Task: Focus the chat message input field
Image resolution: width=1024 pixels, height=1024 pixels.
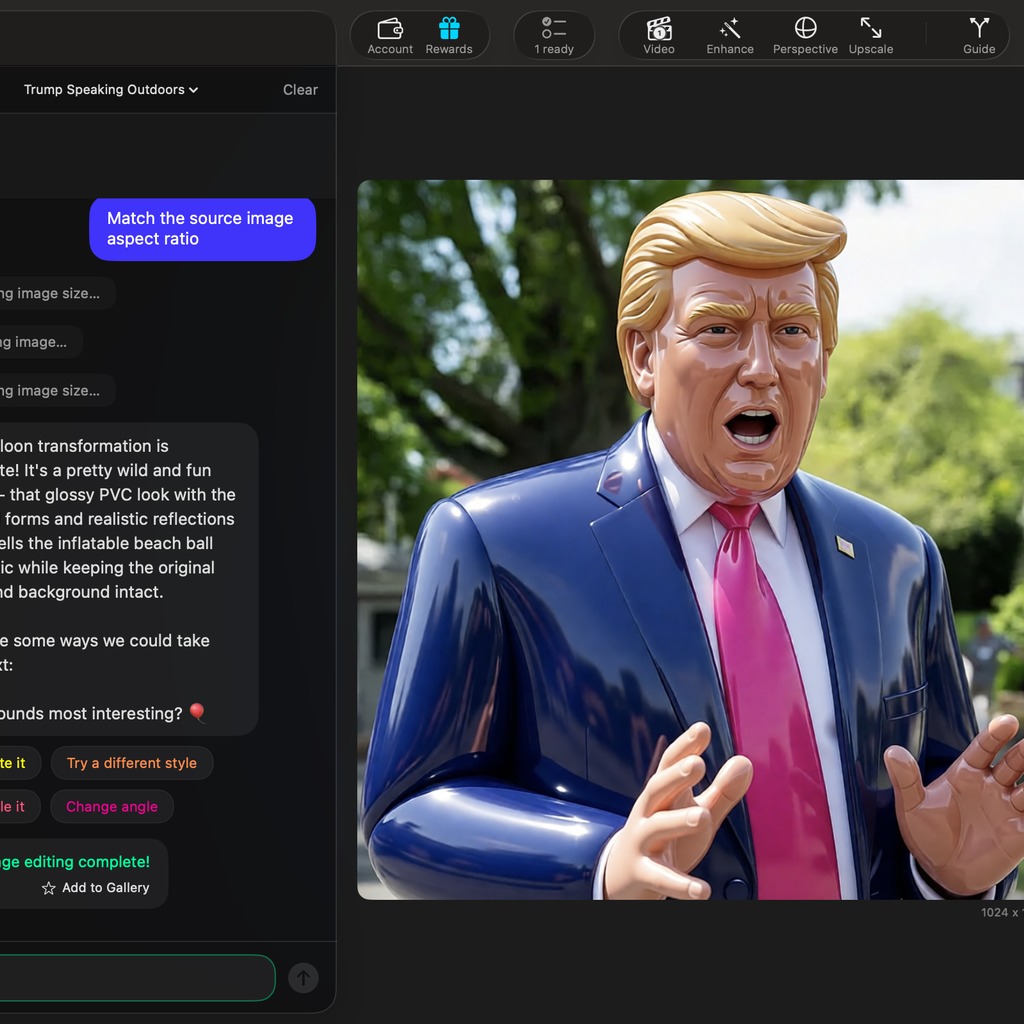Action: (135, 978)
